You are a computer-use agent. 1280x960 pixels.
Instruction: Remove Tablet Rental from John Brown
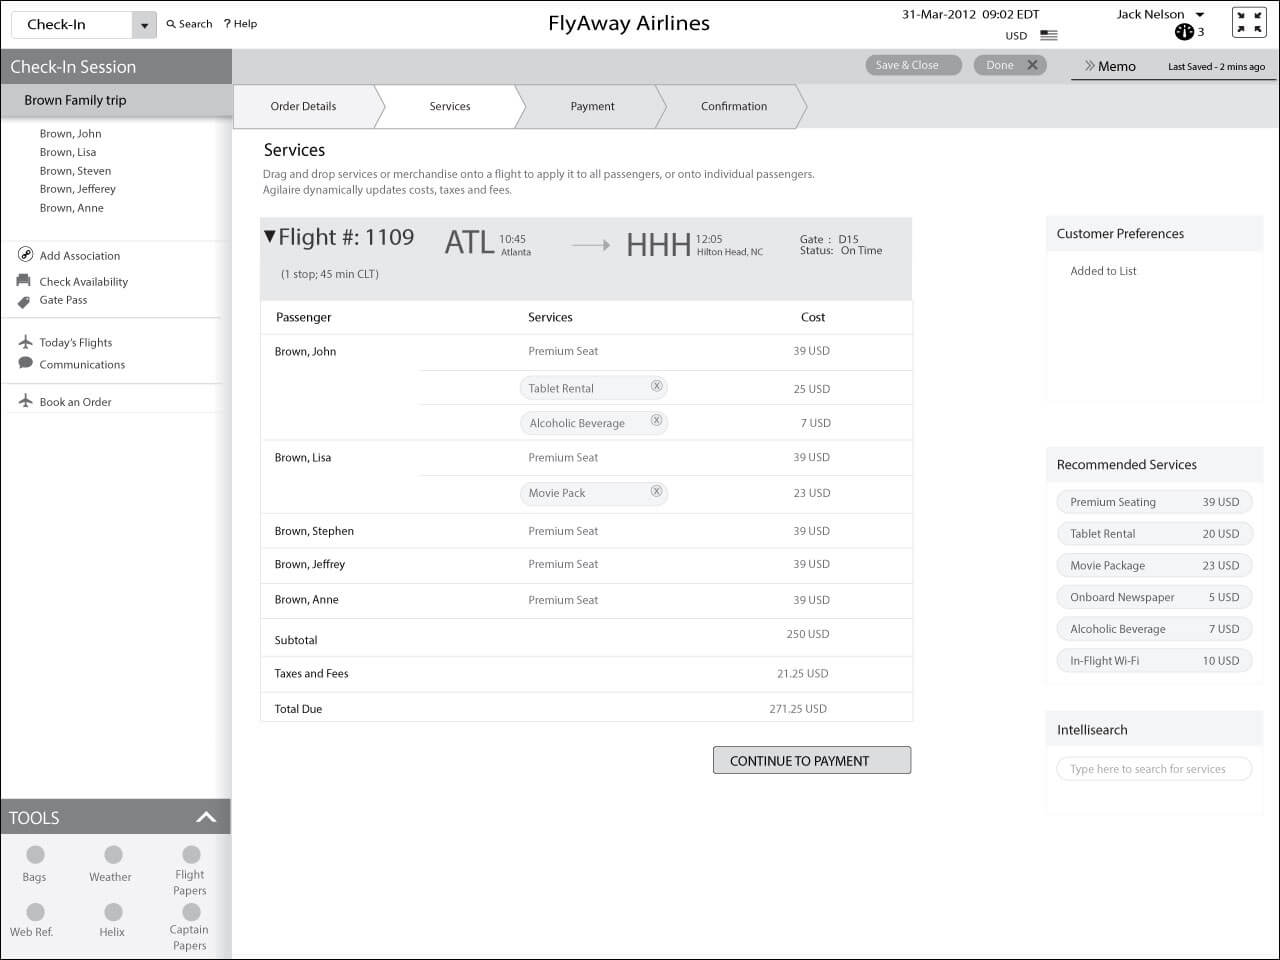tap(657, 386)
